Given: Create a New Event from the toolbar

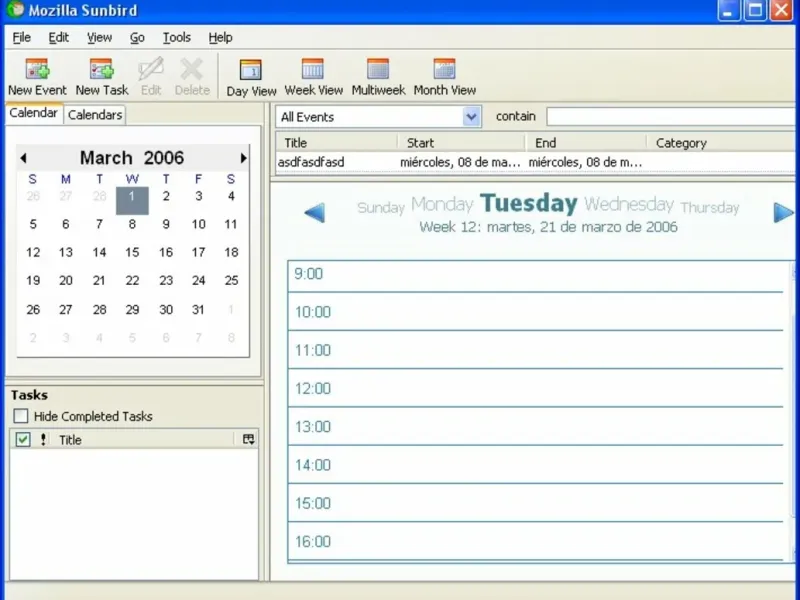Looking at the screenshot, I should click(x=37, y=77).
